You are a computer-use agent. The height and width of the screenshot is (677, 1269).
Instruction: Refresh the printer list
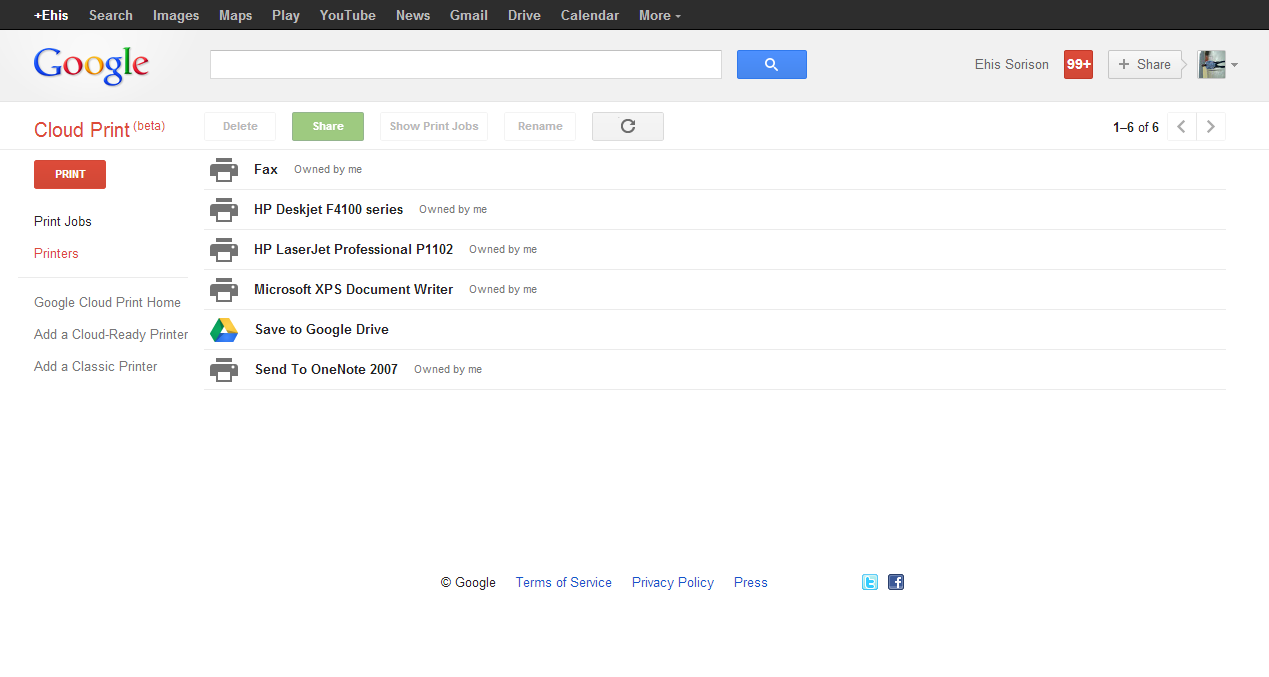pos(628,126)
